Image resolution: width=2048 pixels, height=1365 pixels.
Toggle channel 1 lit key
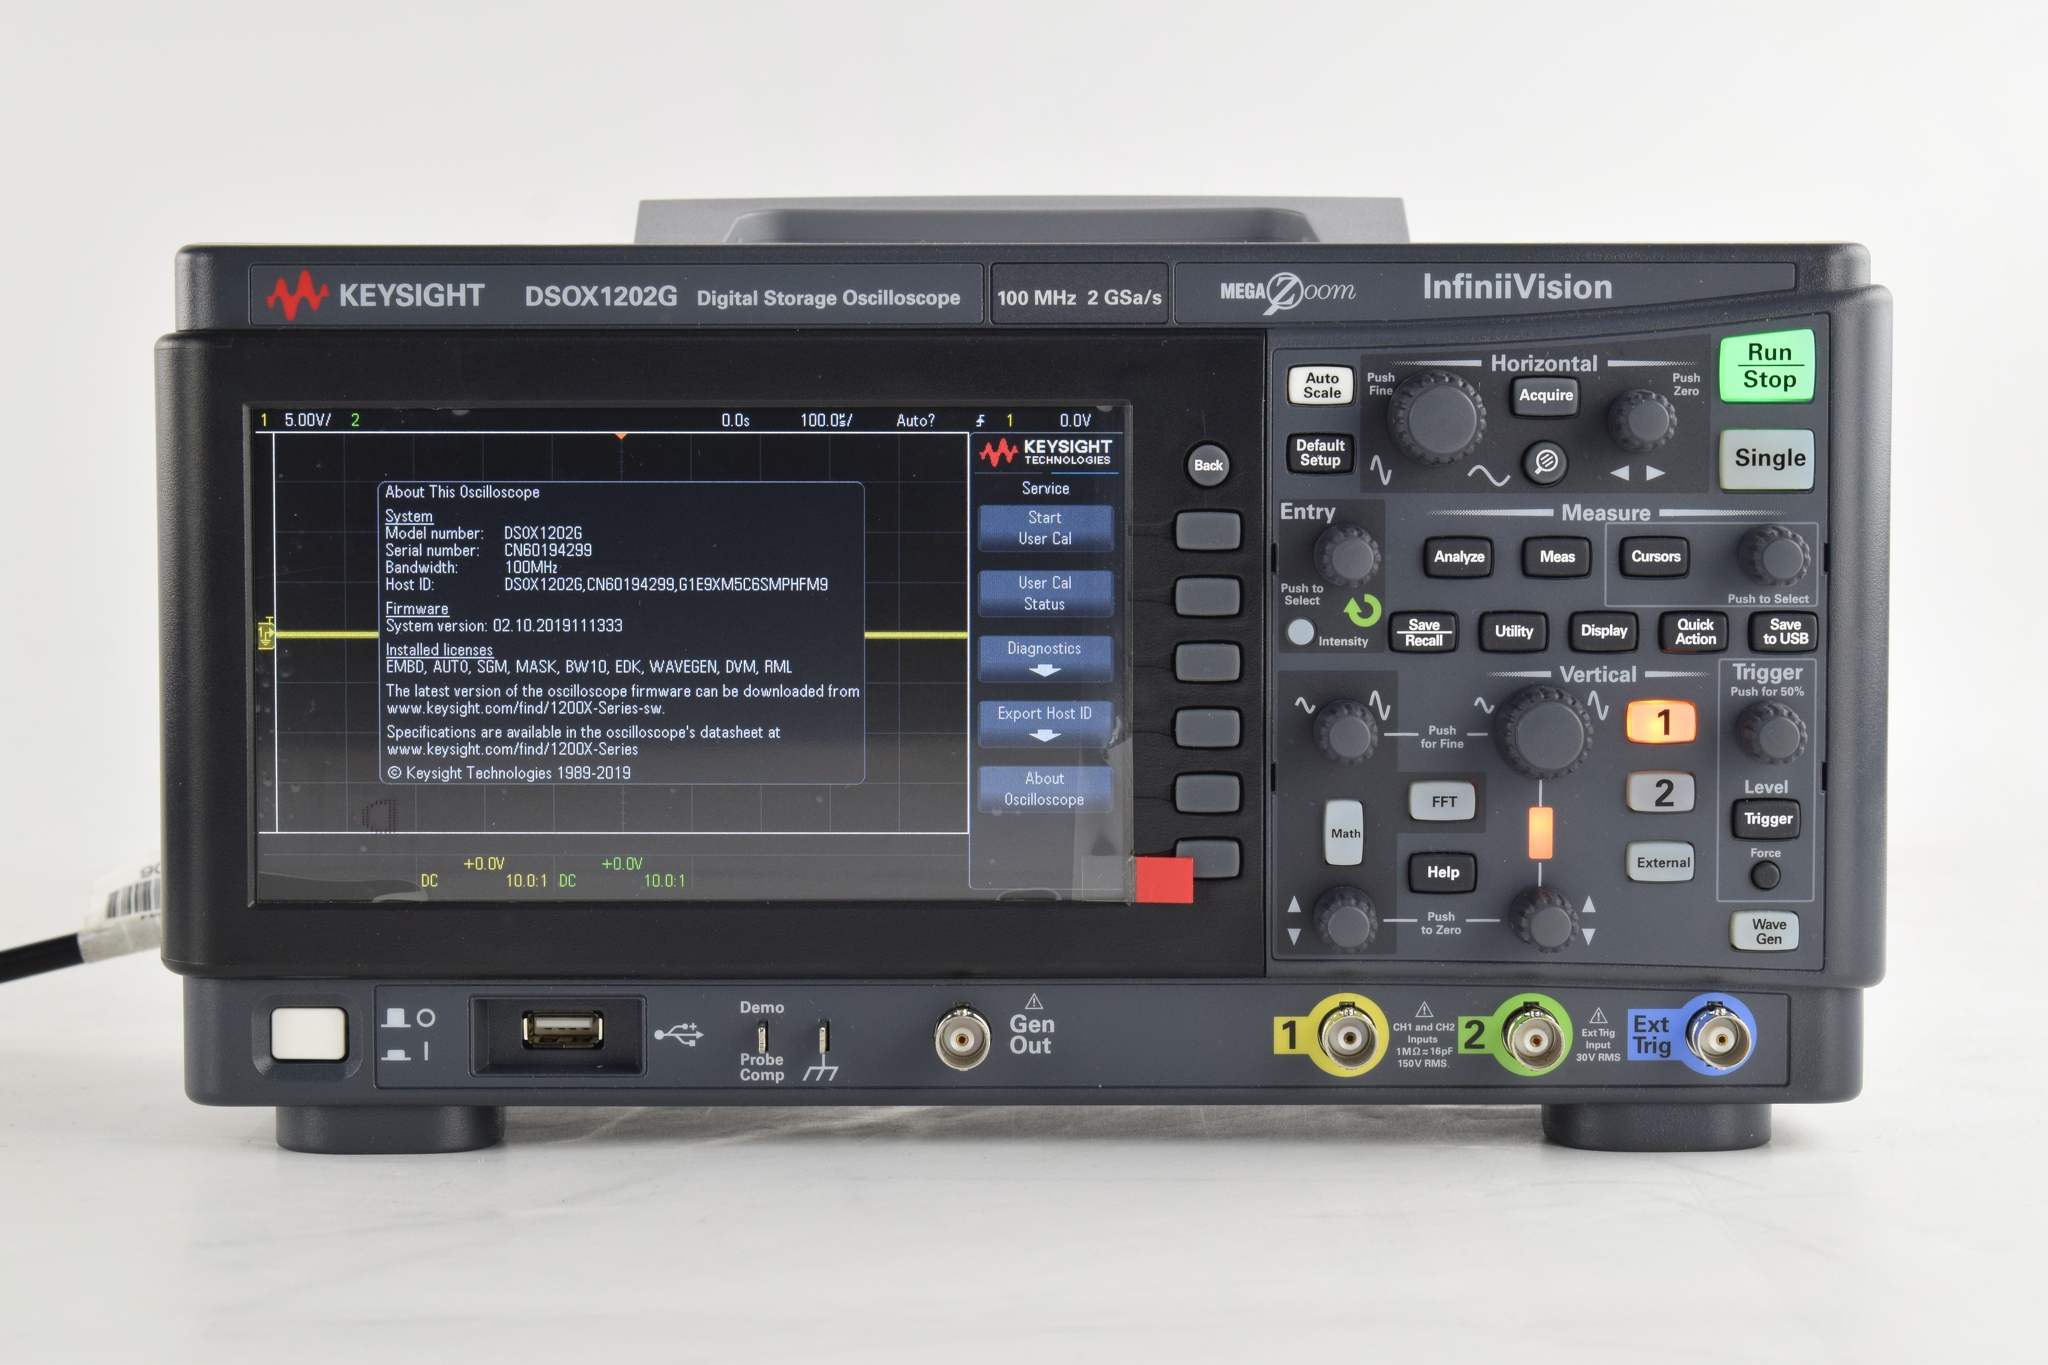[x=1662, y=722]
